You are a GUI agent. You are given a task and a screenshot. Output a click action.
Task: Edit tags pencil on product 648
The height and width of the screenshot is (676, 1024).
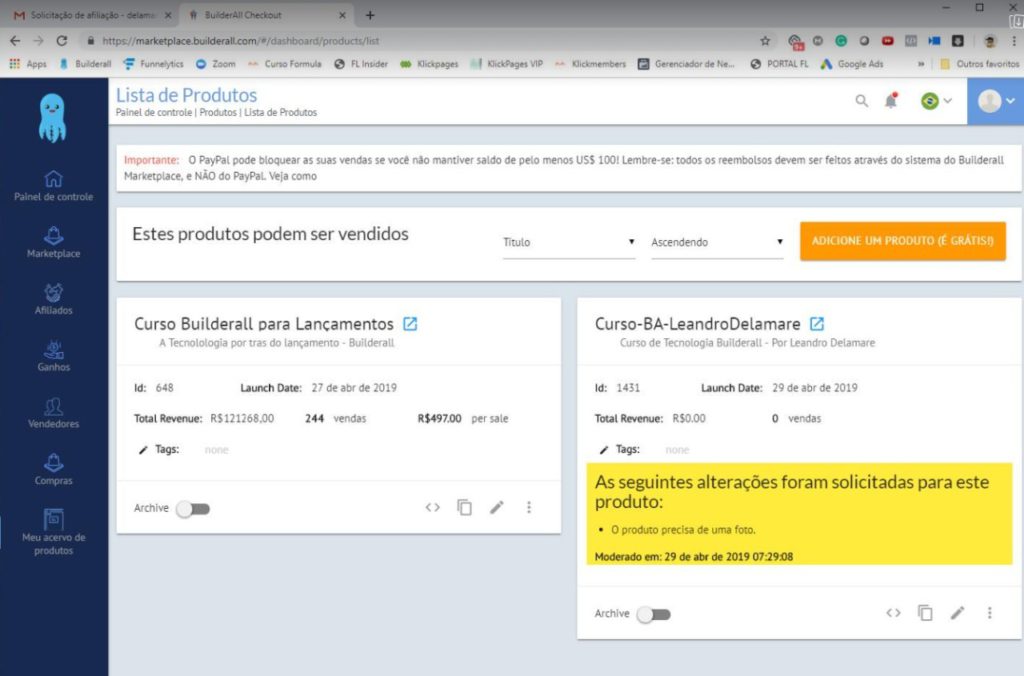pos(143,450)
